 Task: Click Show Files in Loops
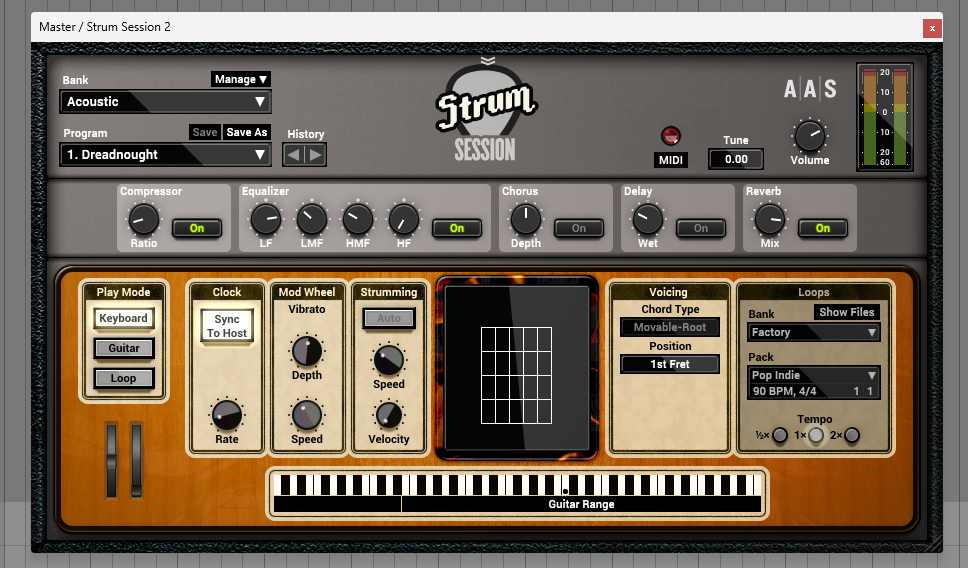pos(846,312)
